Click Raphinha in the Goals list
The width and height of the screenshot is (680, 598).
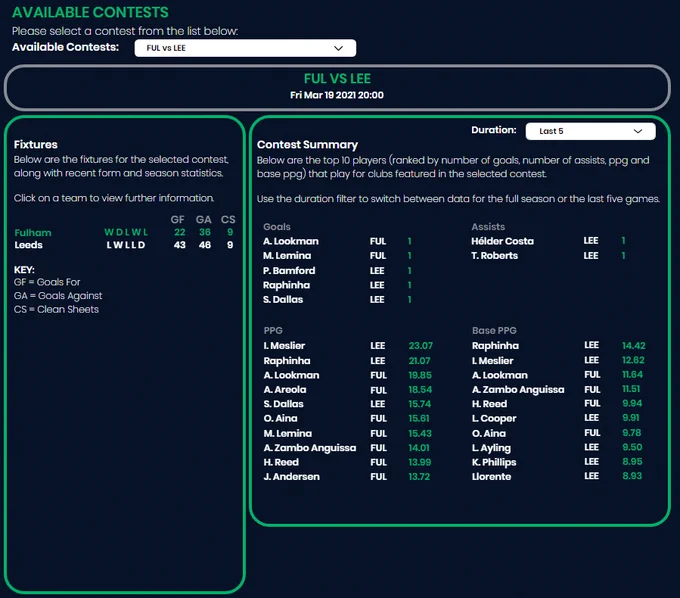click(286, 285)
